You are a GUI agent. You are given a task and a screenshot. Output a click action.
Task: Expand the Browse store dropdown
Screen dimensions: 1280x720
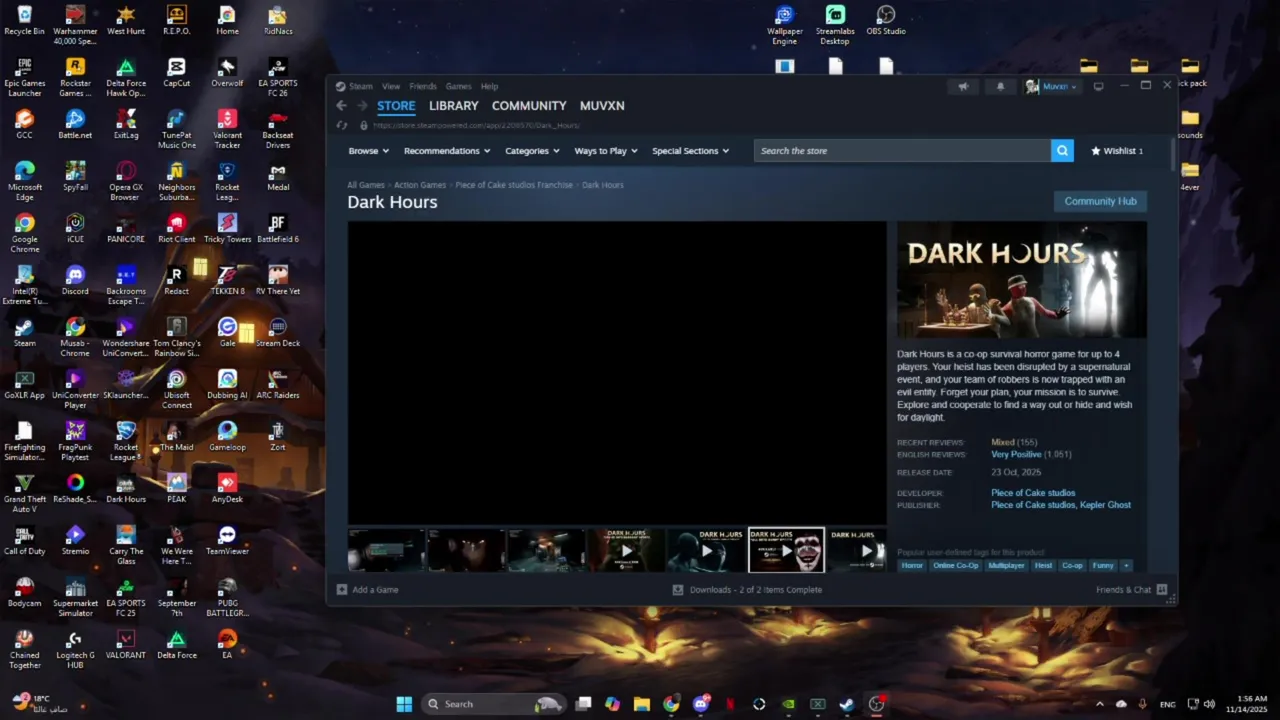click(x=368, y=151)
